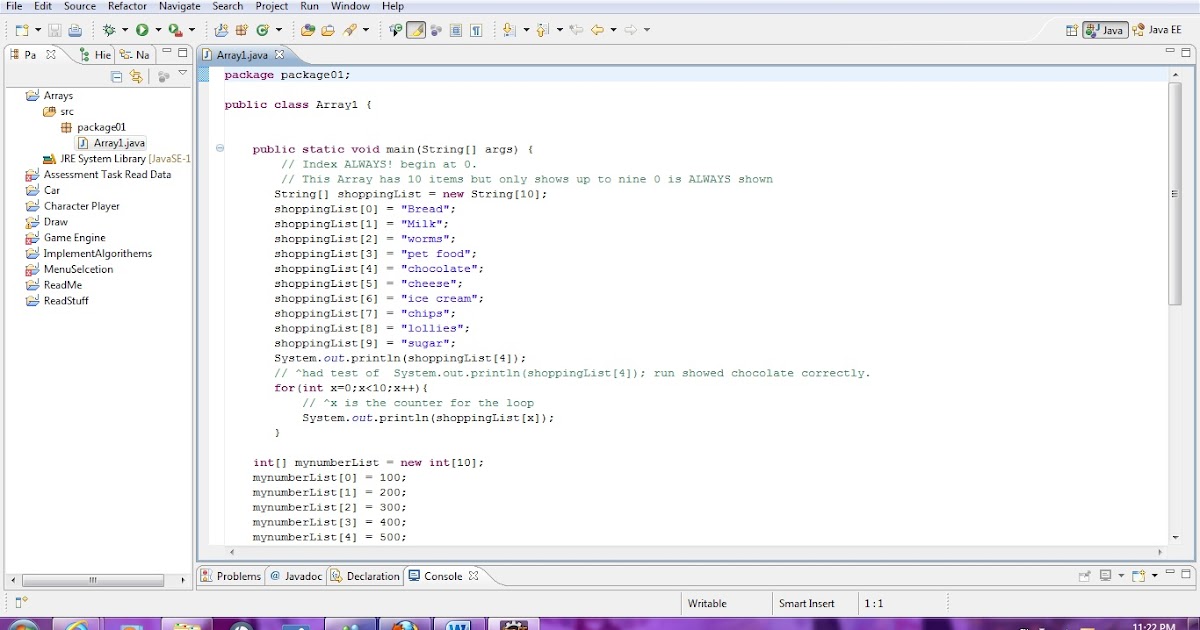1200x630 pixels.
Task: Save the current file
Action: tap(53, 29)
